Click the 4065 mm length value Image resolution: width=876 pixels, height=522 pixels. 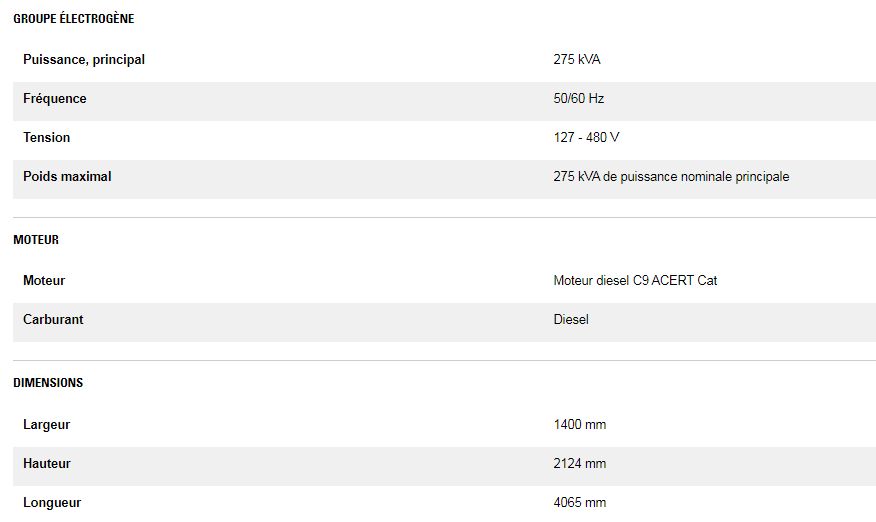pyautogui.click(x=580, y=503)
